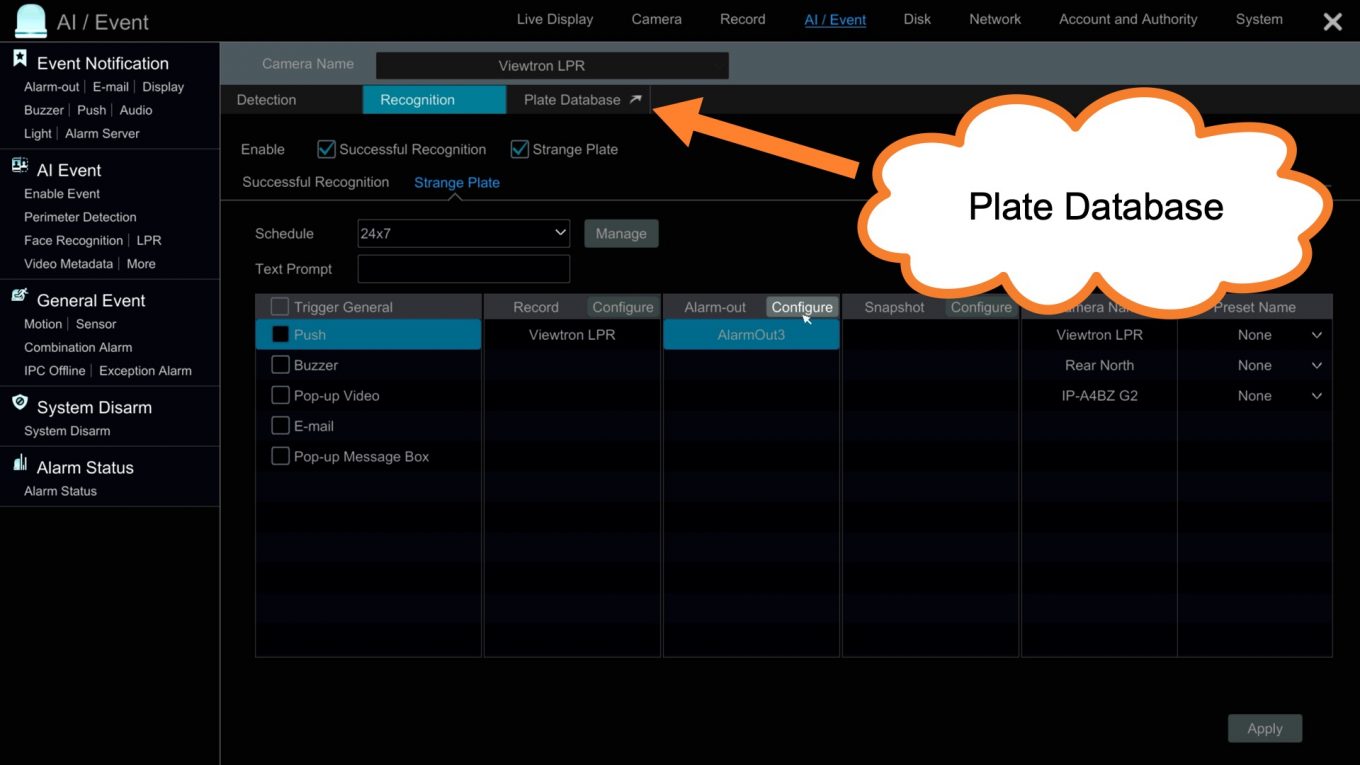Click Configure next to Alarm-out
Image resolution: width=1360 pixels, height=765 pixels.
[x=801, y=307]
